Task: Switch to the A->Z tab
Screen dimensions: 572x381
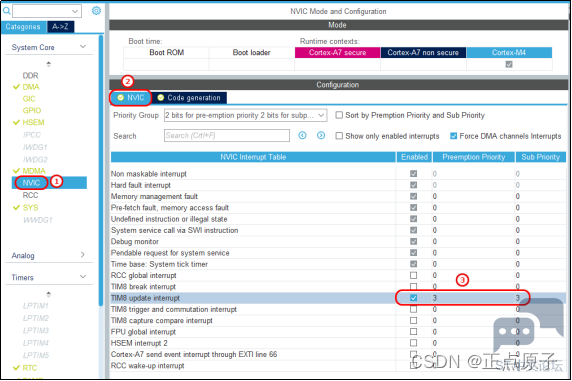Action: click(61, 27)
